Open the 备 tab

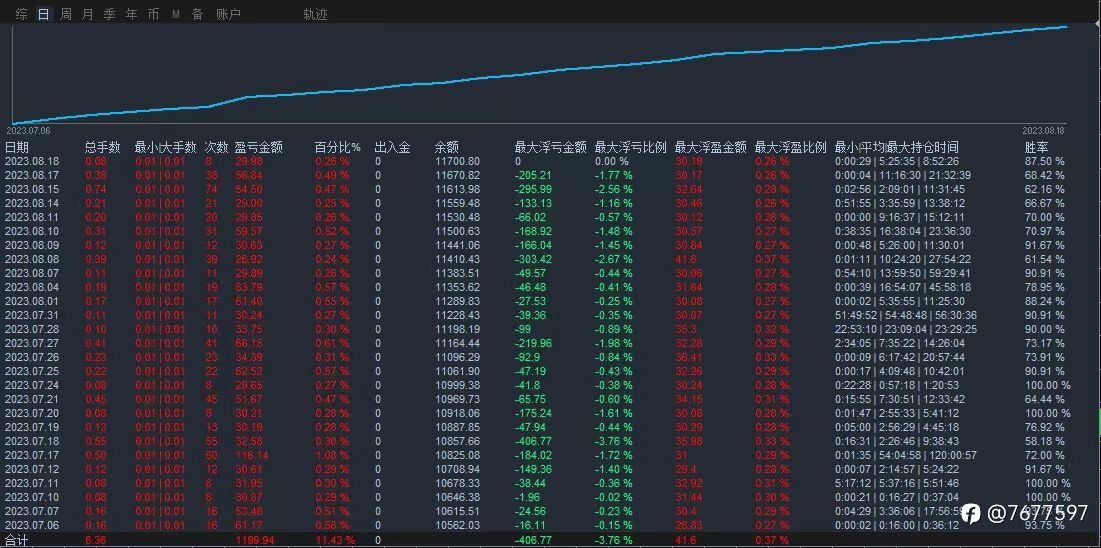[197, 14]
